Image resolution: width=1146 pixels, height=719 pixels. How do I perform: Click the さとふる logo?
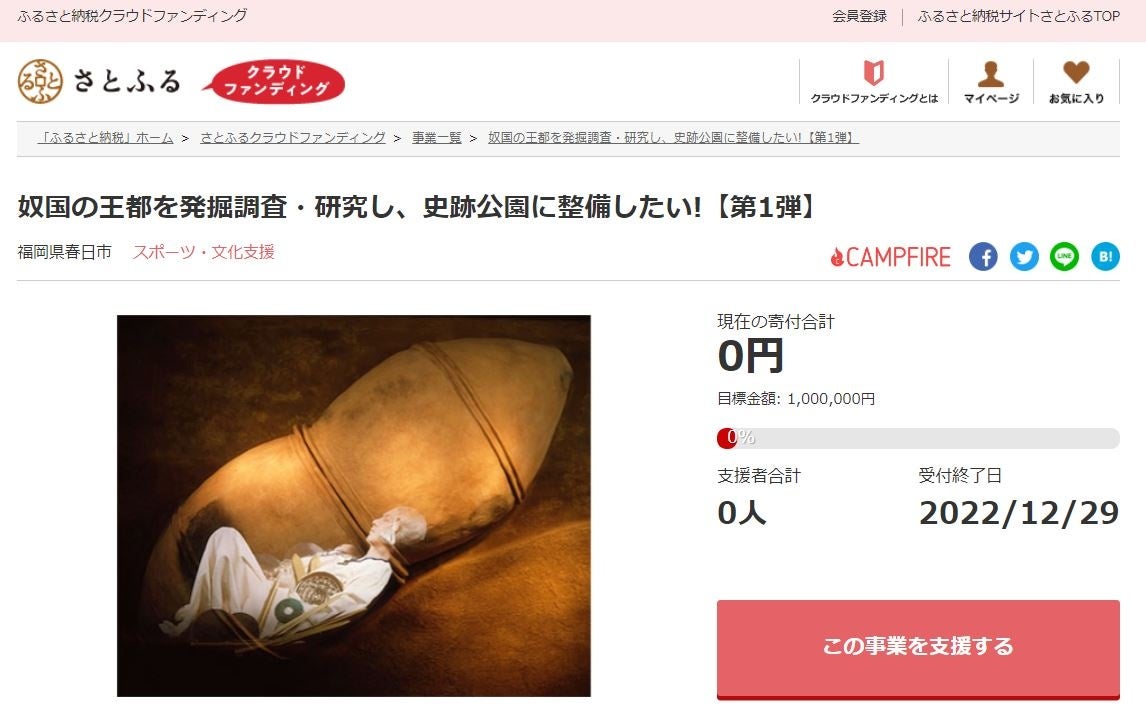point(99,81)
